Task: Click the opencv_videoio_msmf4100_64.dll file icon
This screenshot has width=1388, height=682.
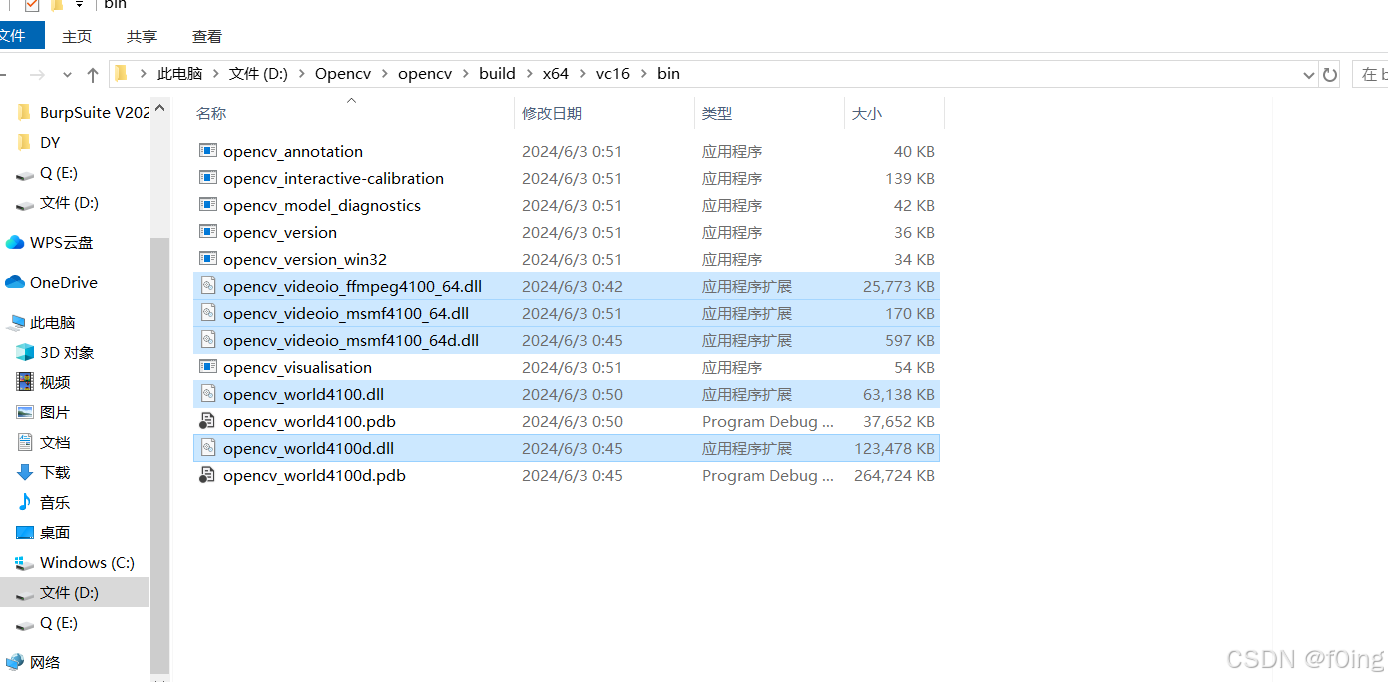Action: (x=208, y=313)
